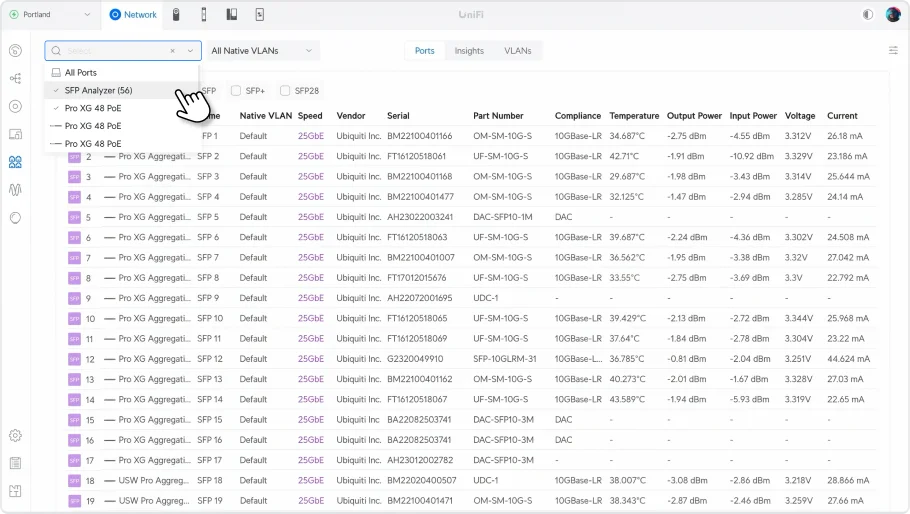Switch to the Network application tab
This screenshot has height=514, width=910.
133,15
